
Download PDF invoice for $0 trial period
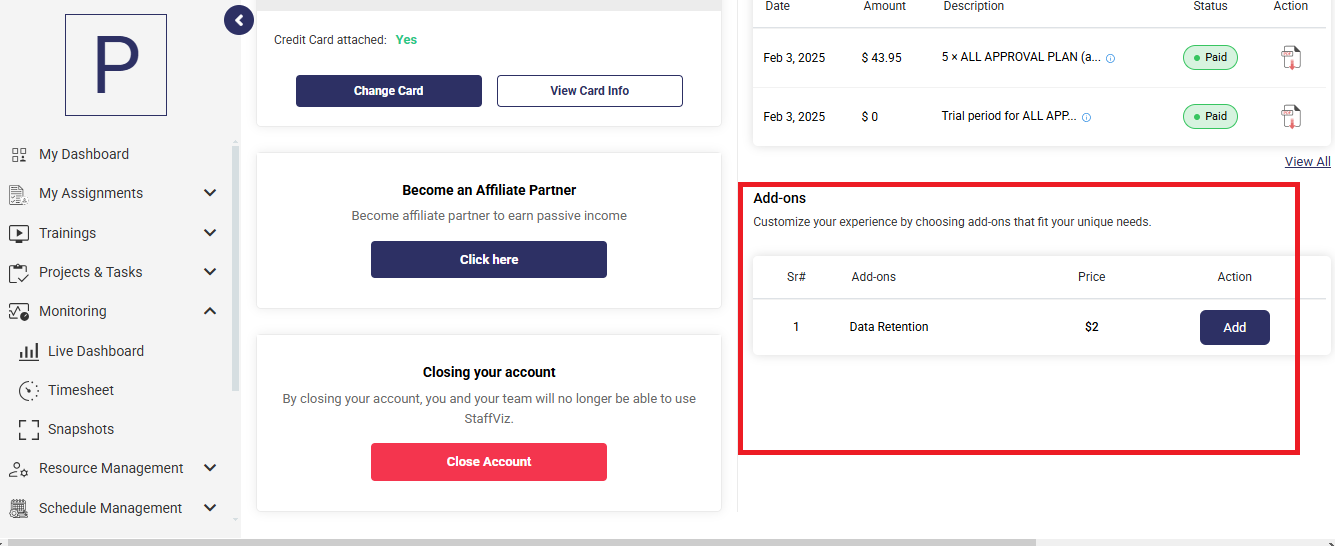point(1291,116)
